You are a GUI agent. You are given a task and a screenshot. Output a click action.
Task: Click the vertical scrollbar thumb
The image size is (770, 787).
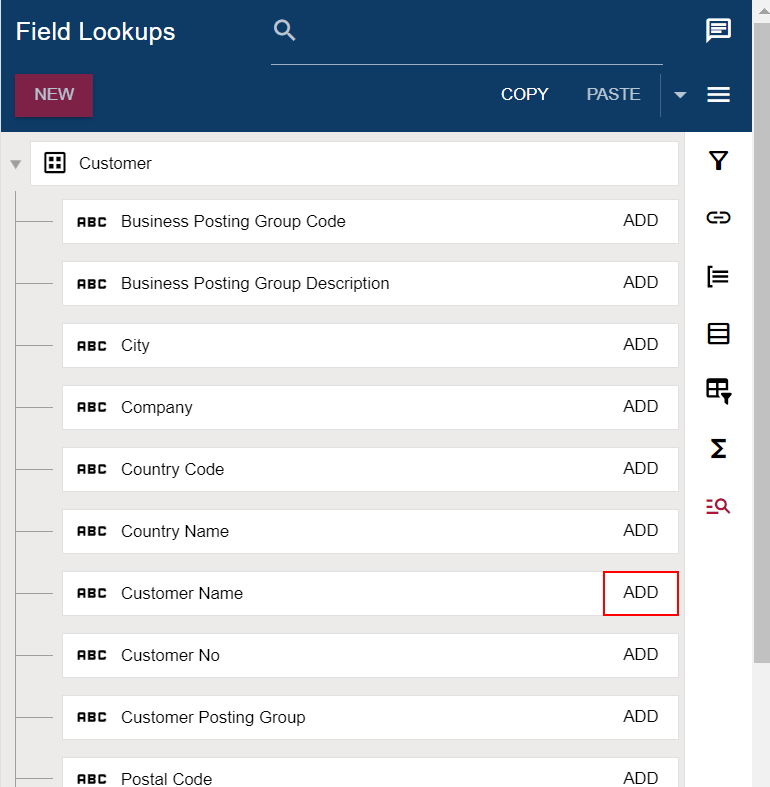tap(761, 341)
